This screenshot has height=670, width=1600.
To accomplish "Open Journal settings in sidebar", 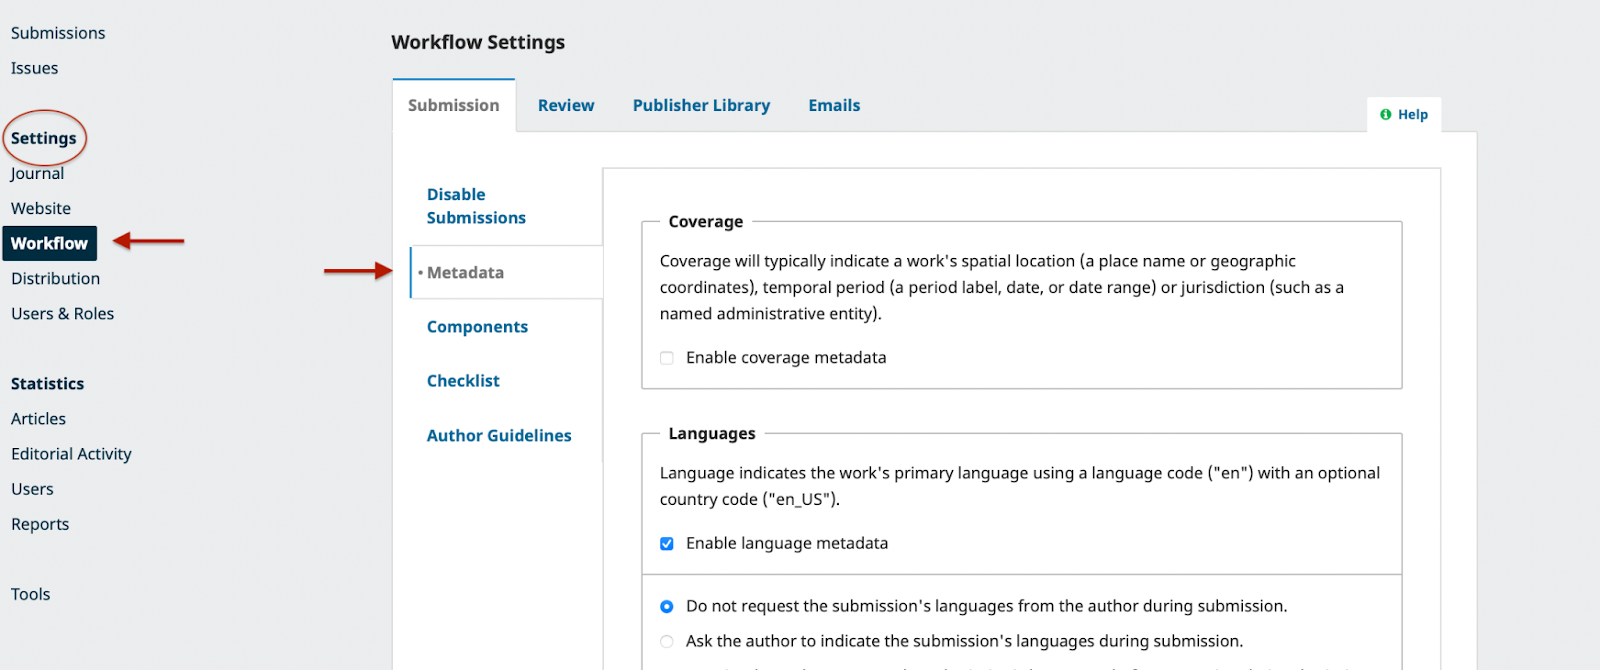I will [x=38, y=174].
